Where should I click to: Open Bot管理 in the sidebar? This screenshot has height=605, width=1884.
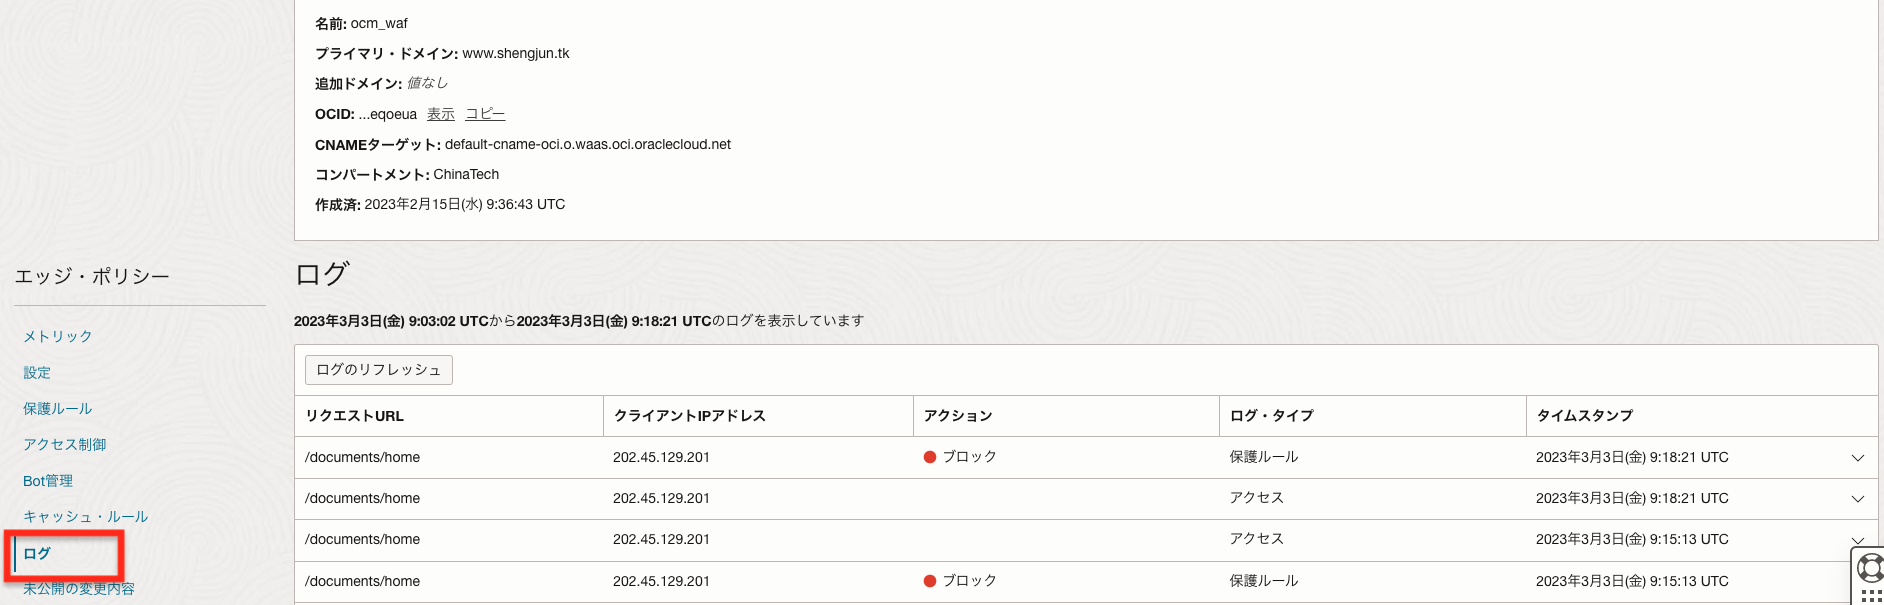click(48, 480)
